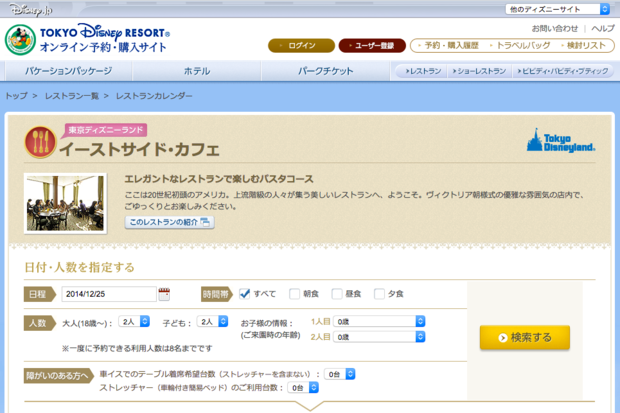This screenshot has height=413, width=620.
Task: Open the ビビディ・バビディ・ブティック menu item
Action: point(563,71)
